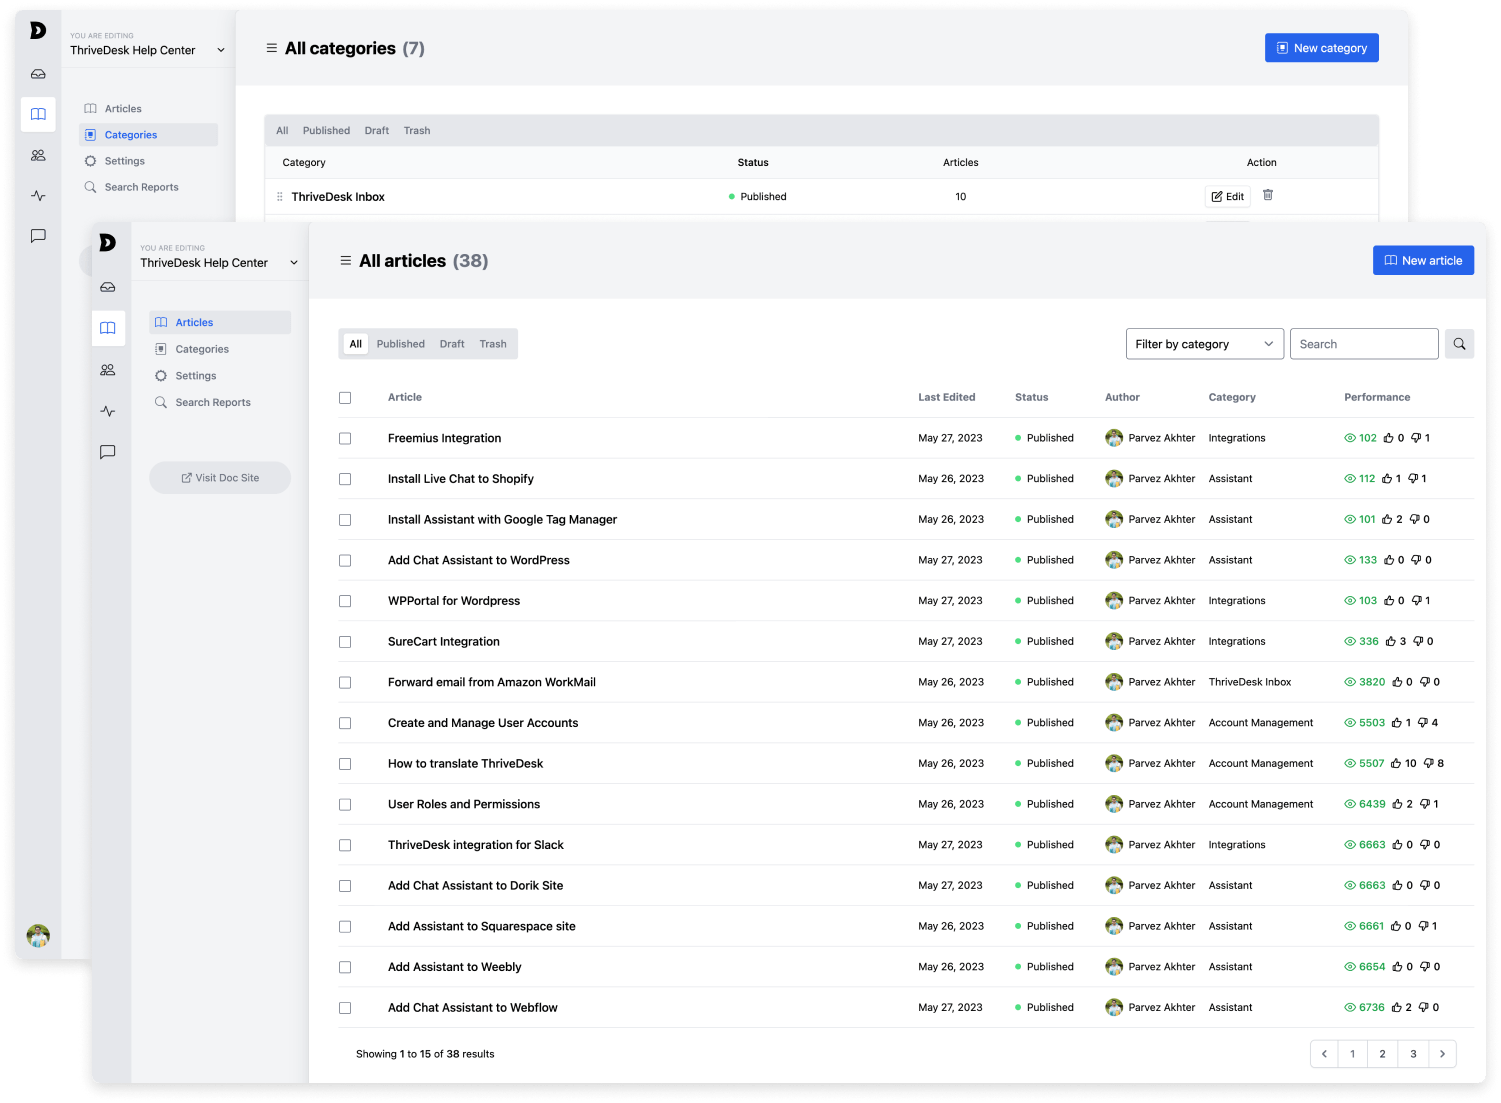This screenshot has width=1501, height=1103.
Task: Open ThriveDesk integration for Slack article
Action: click(x=476, y=845)
